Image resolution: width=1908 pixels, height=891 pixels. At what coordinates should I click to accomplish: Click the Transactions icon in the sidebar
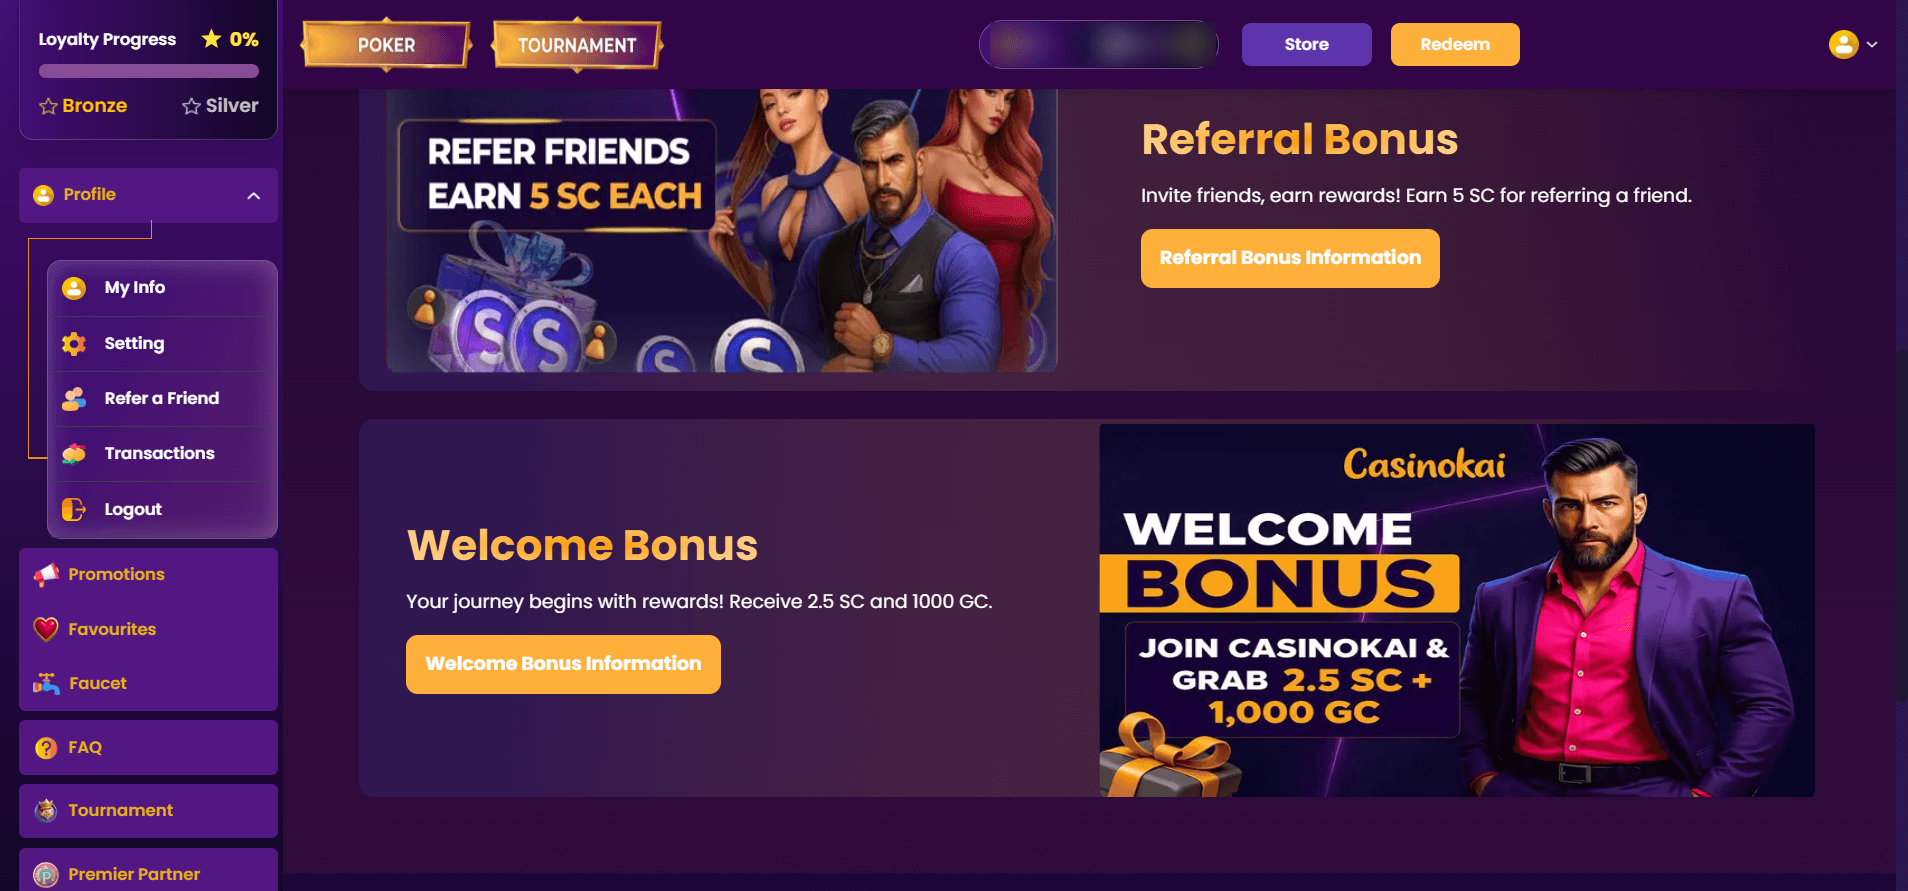click(x=74, y=454)
